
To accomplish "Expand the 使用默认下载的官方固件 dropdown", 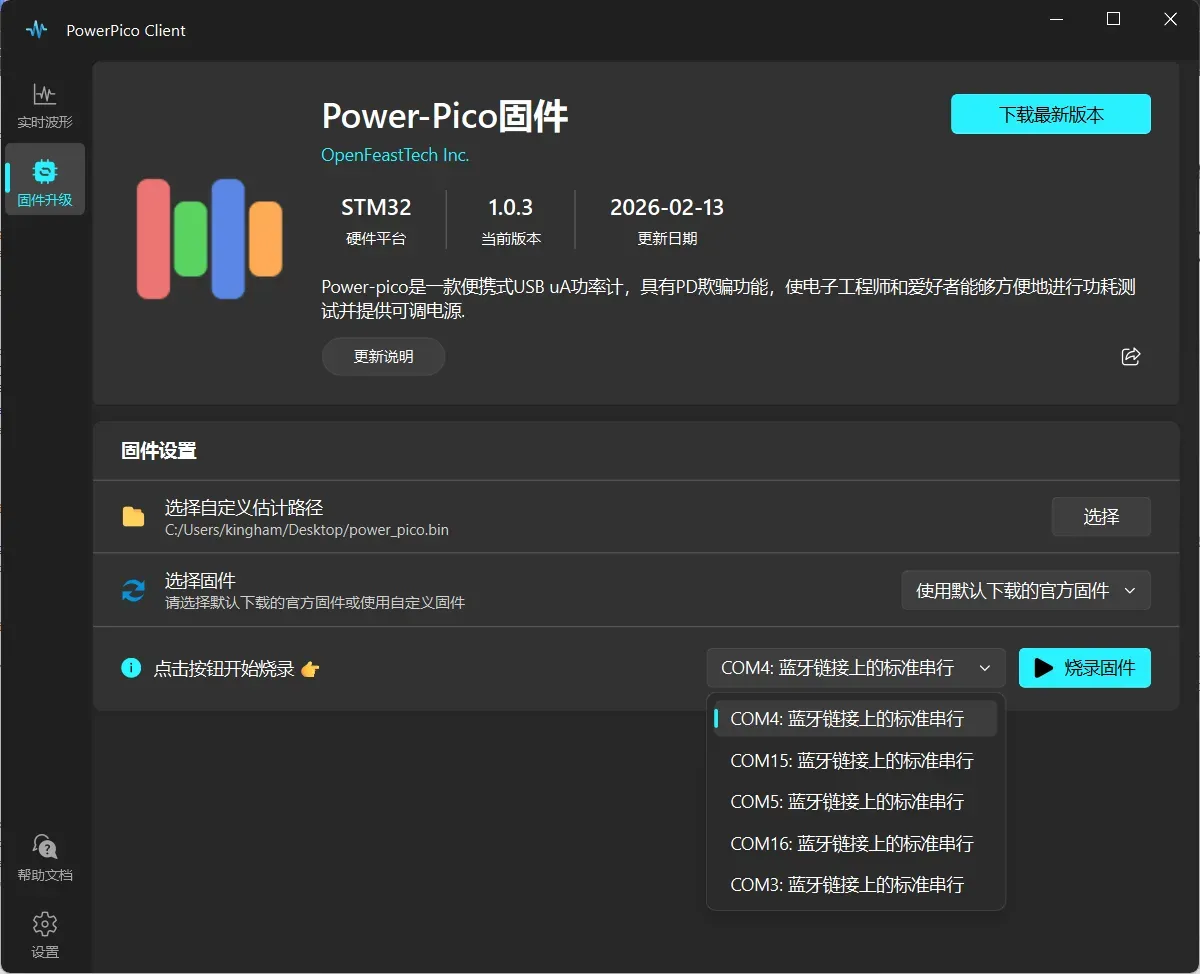I will click(1026, 591).
